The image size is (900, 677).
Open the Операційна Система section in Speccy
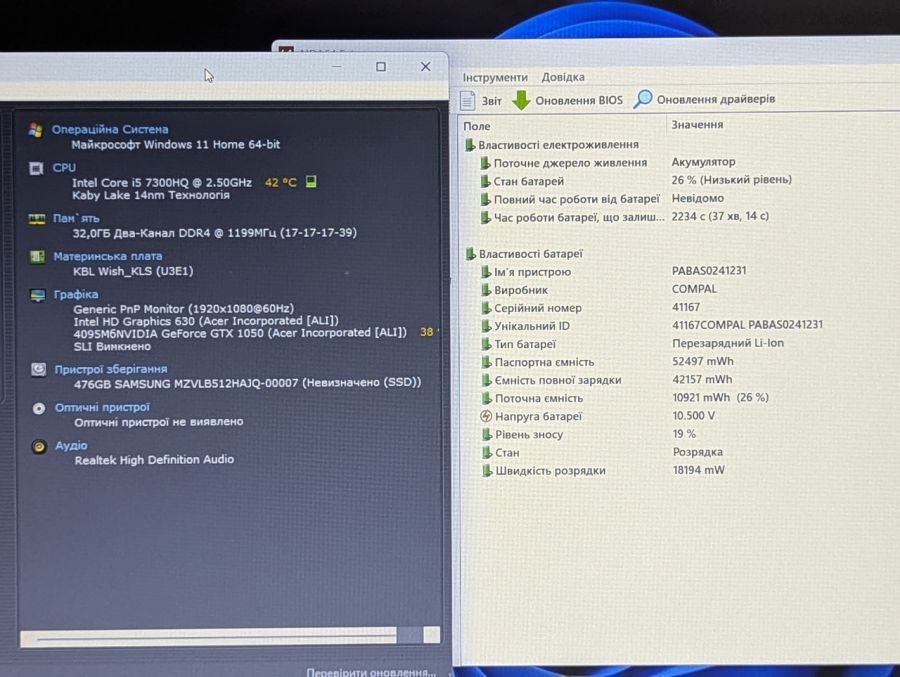pos(110,129)
